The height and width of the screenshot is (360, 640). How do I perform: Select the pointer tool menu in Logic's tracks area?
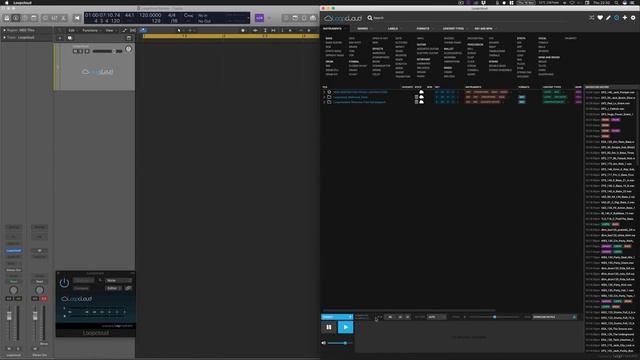(x=180, y=30)
